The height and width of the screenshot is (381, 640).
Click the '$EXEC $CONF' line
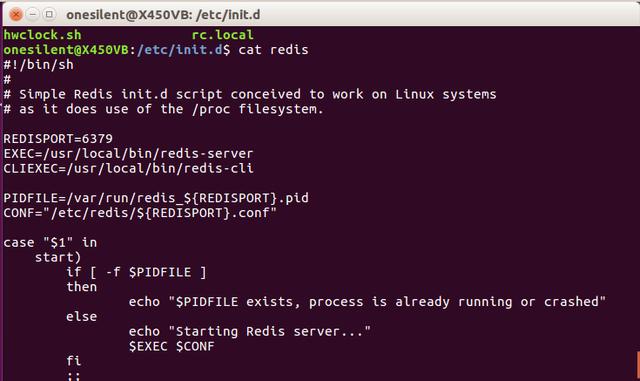tap(171, 347)
